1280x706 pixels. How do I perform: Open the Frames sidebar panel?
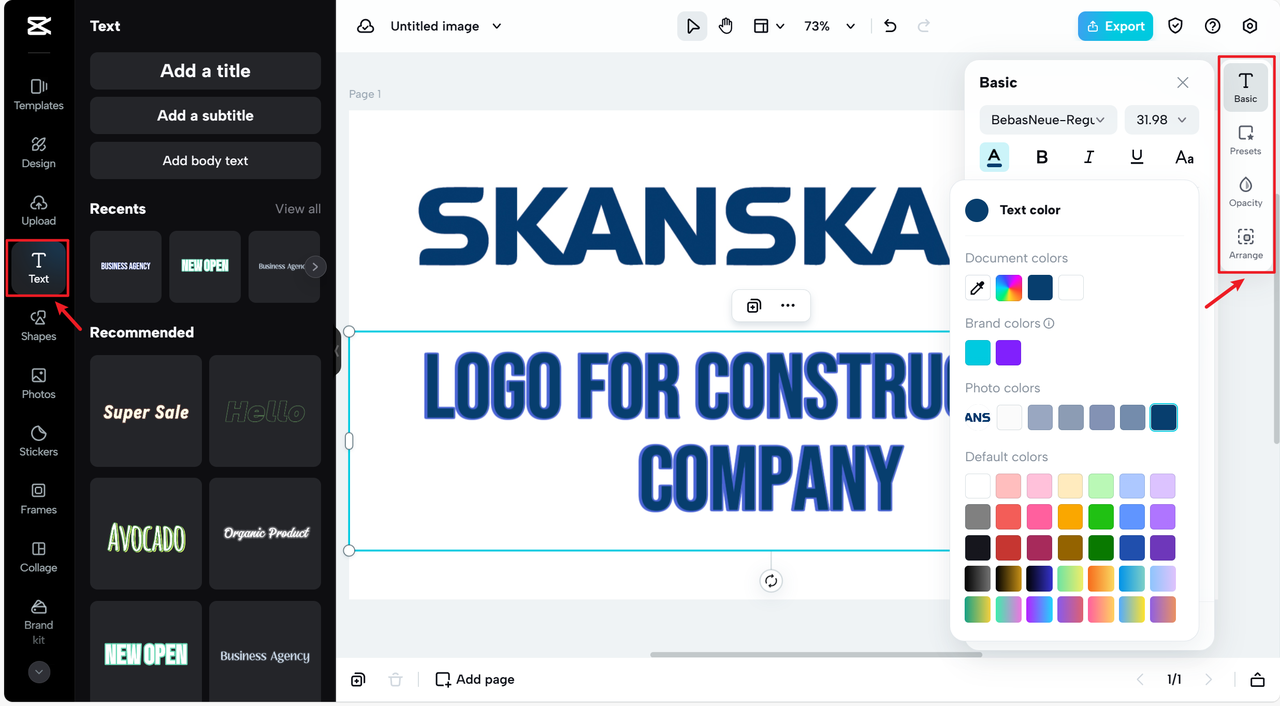point(39,498)
